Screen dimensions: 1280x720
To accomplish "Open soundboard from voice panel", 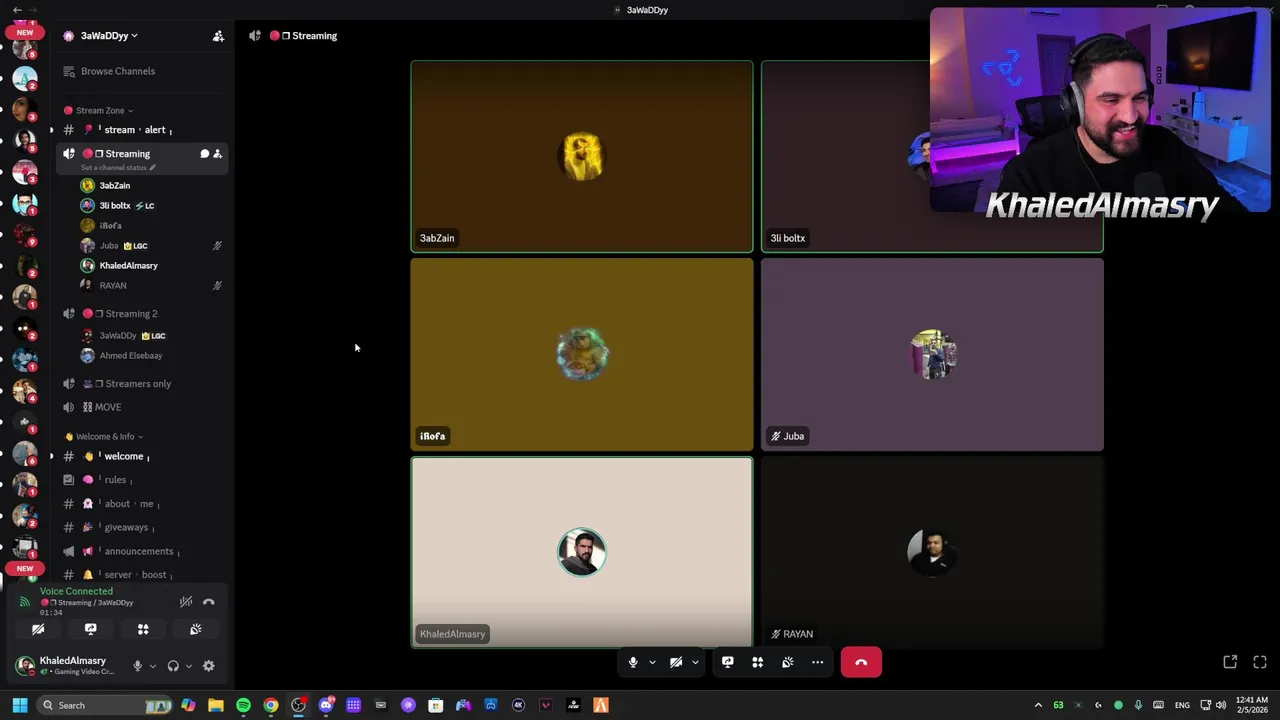I will point(196,629).
